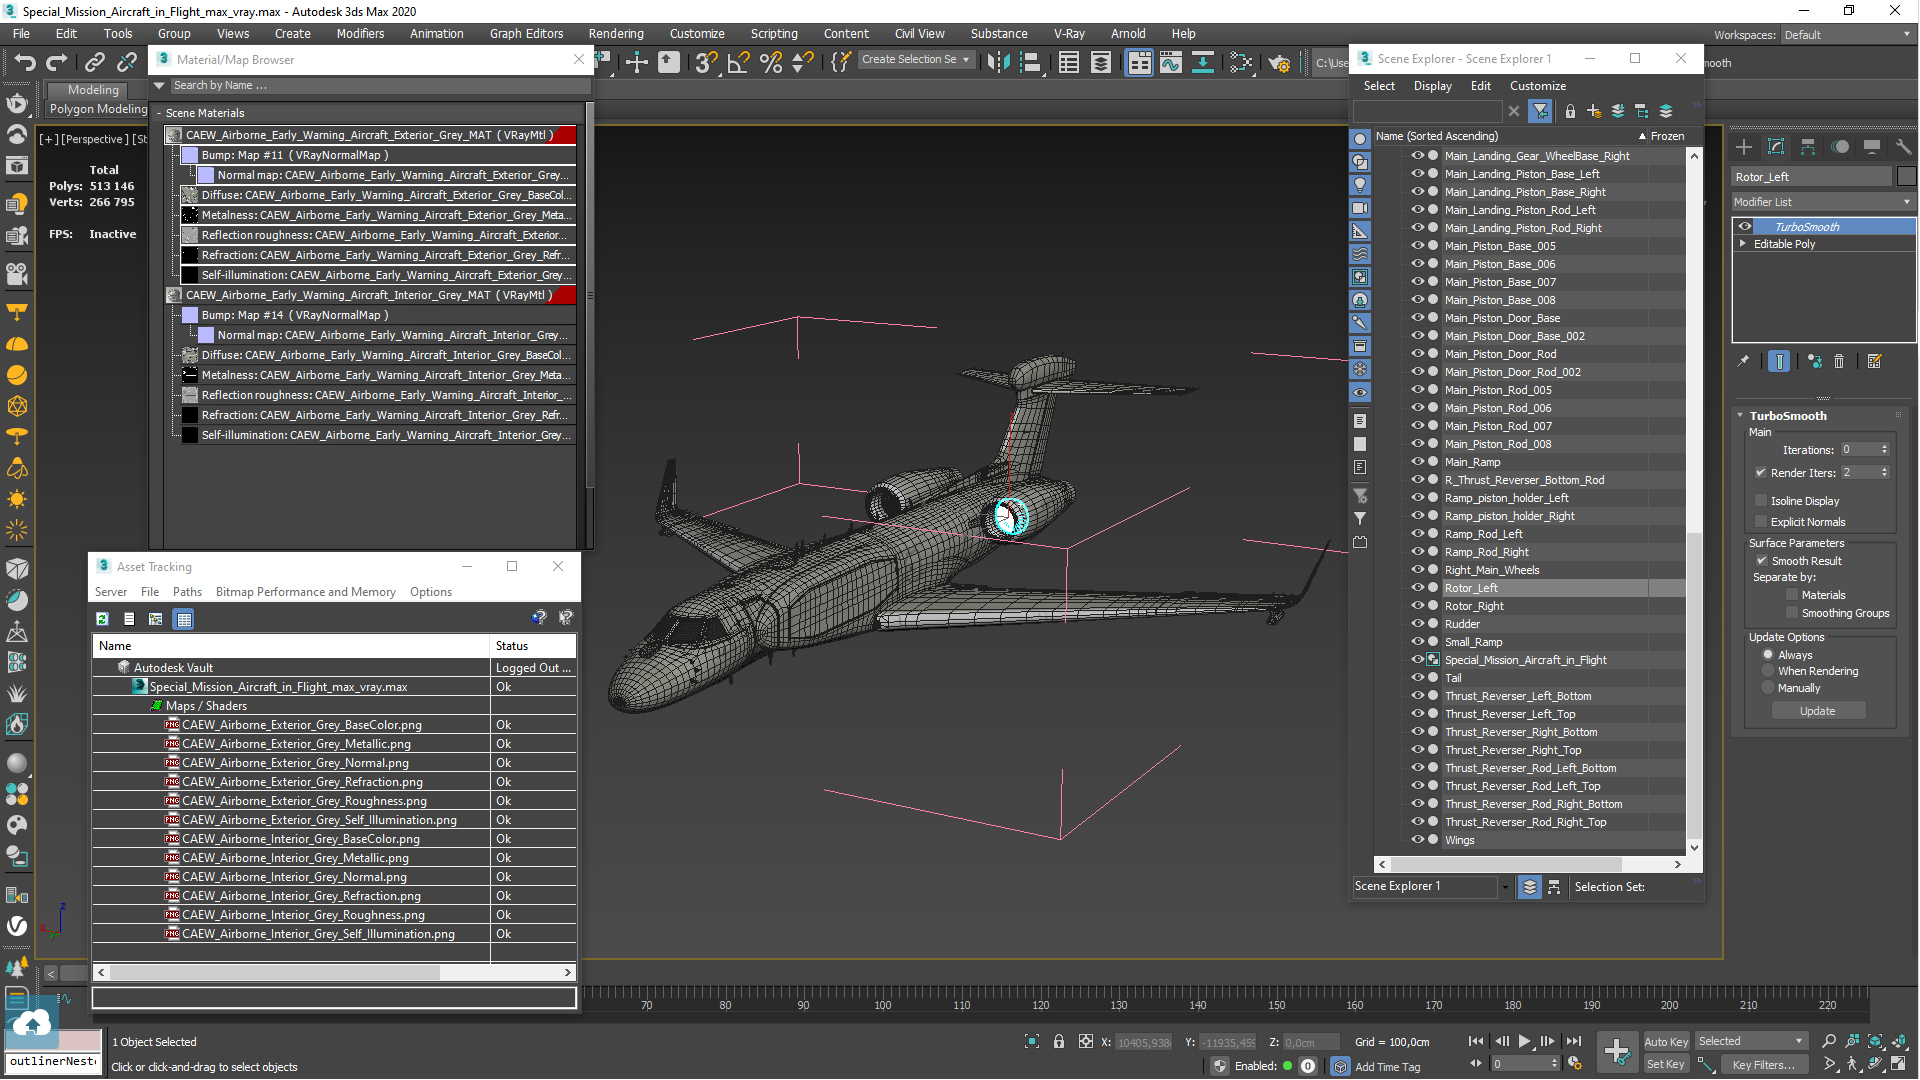Click the Key Filters button
Viewport: 1920px width, 1080px height.
tap(1764, 1065)
